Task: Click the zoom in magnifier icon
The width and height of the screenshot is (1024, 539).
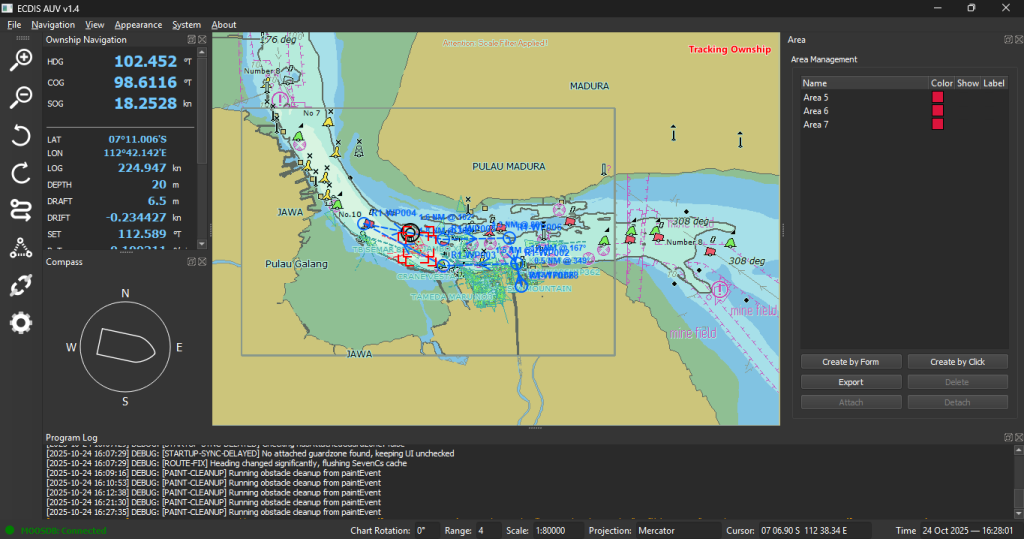Action: point(21,60)
